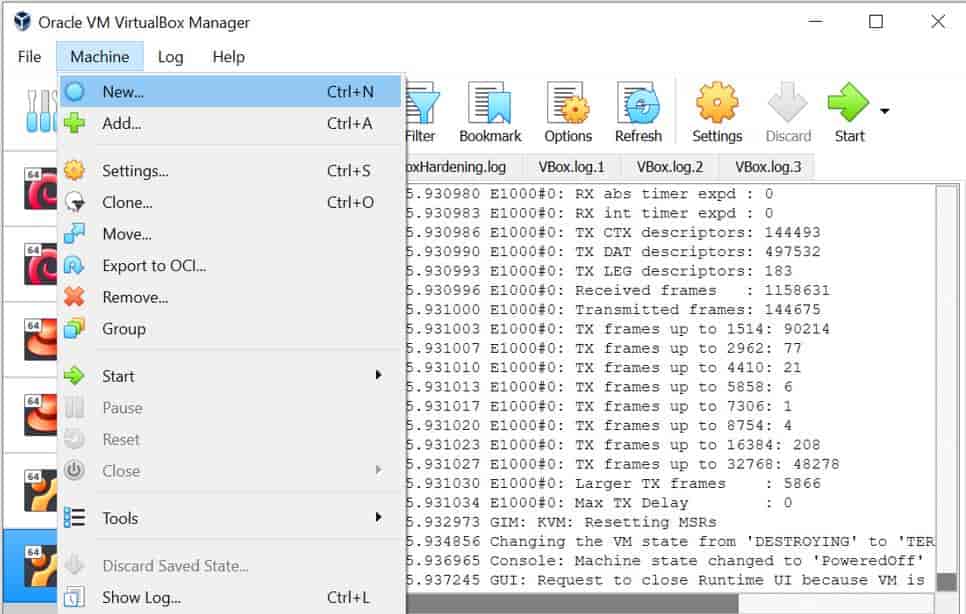The height and width of the screenshot is (614, 966).
Task: Choose Settings... menu entry
Action: pyautogui.click(x=232, y=171)
